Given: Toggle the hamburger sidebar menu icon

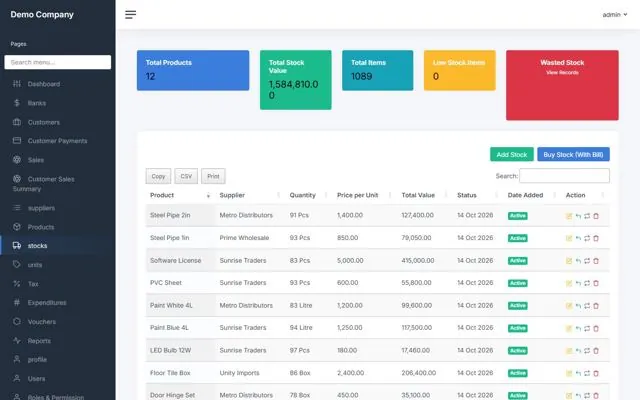Looking at the screenshot, I should tap(131, 15).
